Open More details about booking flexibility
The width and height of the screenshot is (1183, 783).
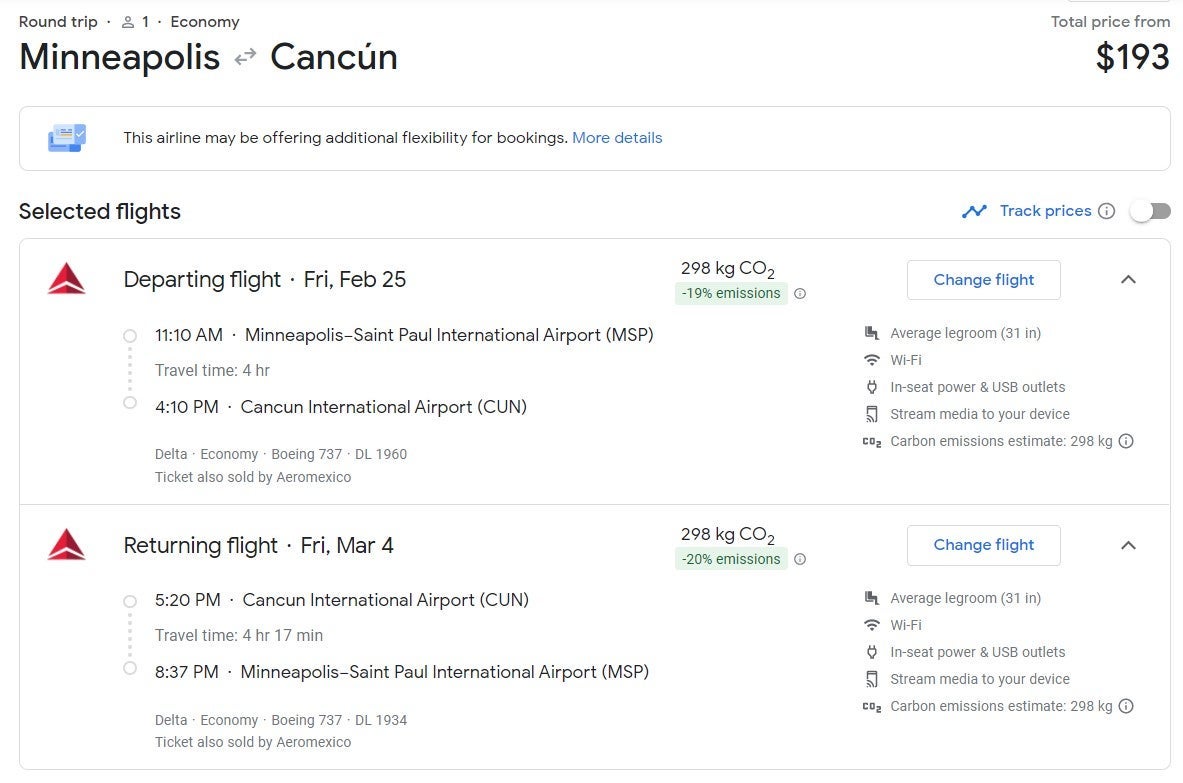(617, 138)
